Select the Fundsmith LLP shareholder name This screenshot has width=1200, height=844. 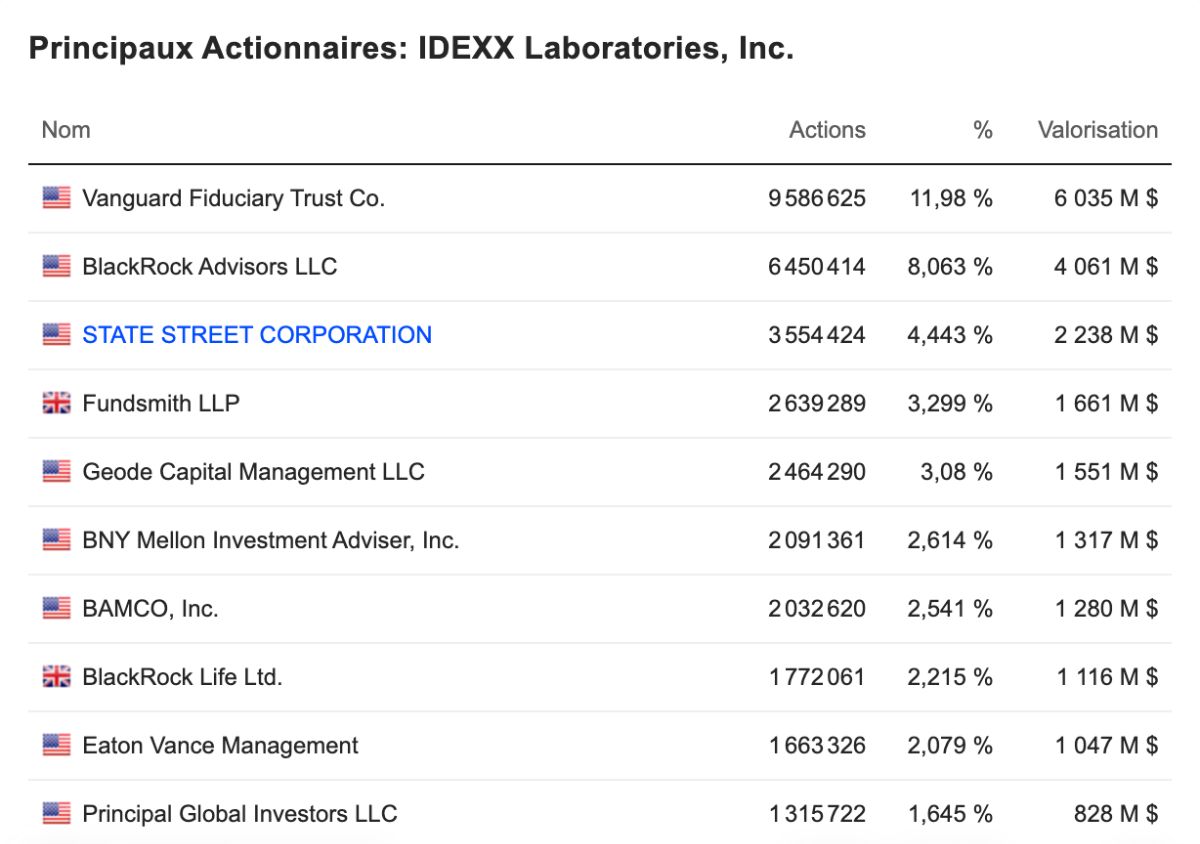click(161, 403)
